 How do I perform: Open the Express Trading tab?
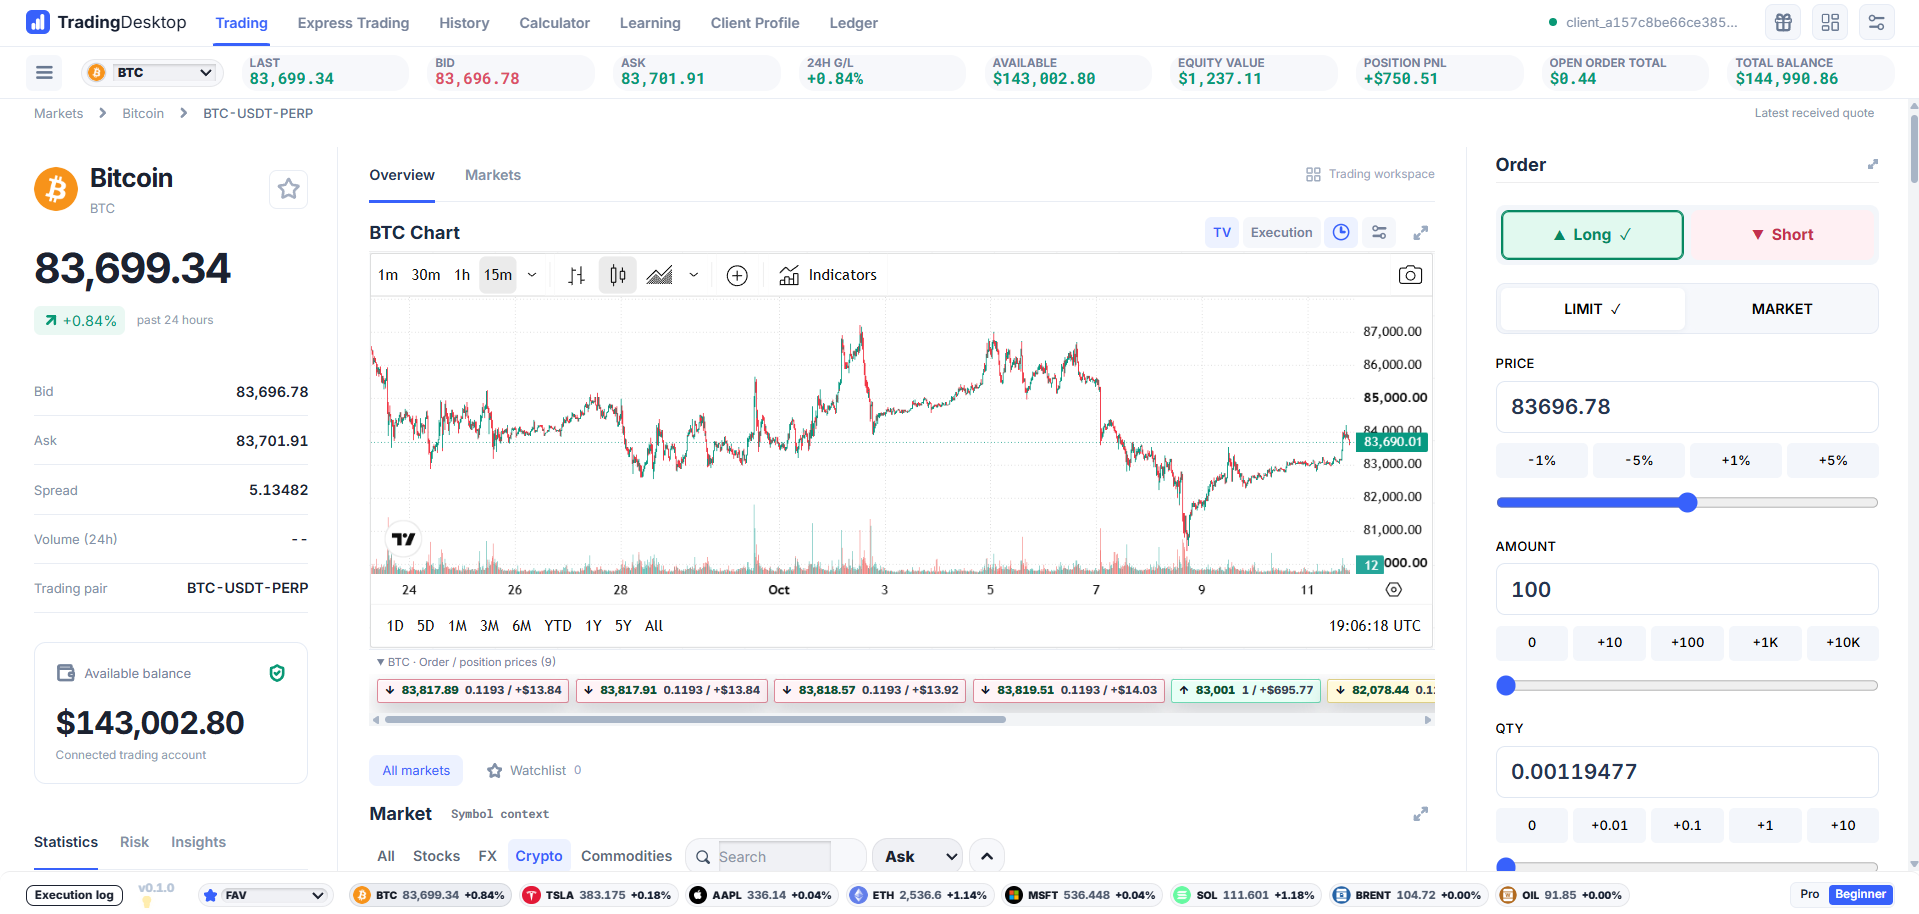click(x=353, y=23)
